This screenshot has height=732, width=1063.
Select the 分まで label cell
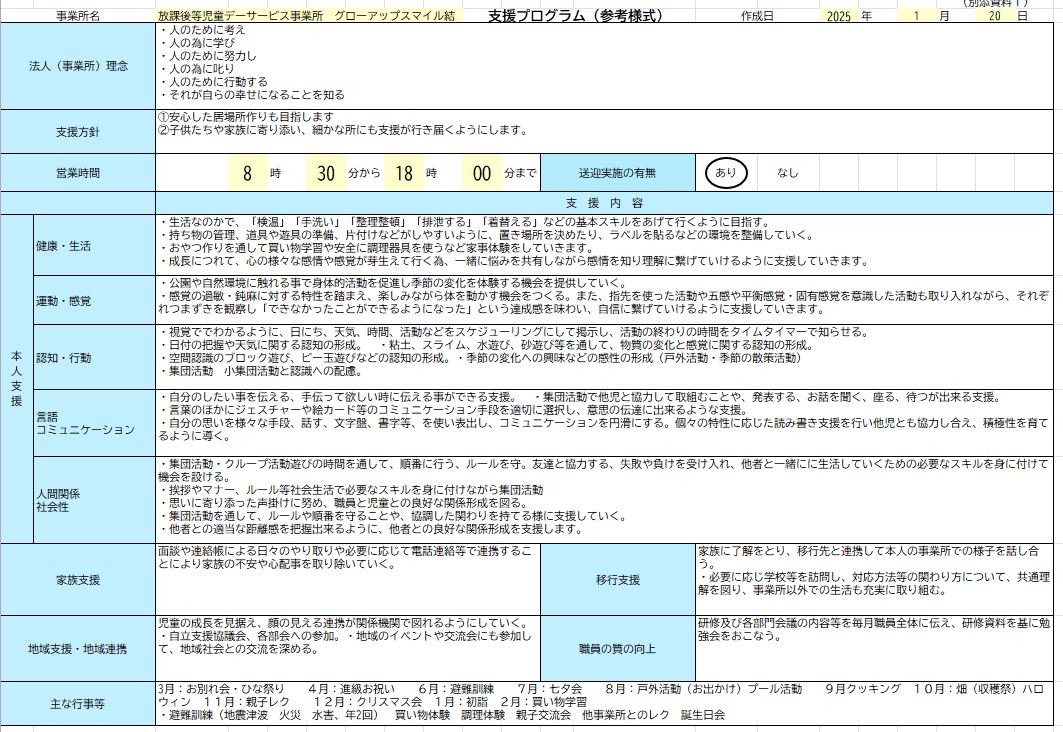click(x=521, y=174)
